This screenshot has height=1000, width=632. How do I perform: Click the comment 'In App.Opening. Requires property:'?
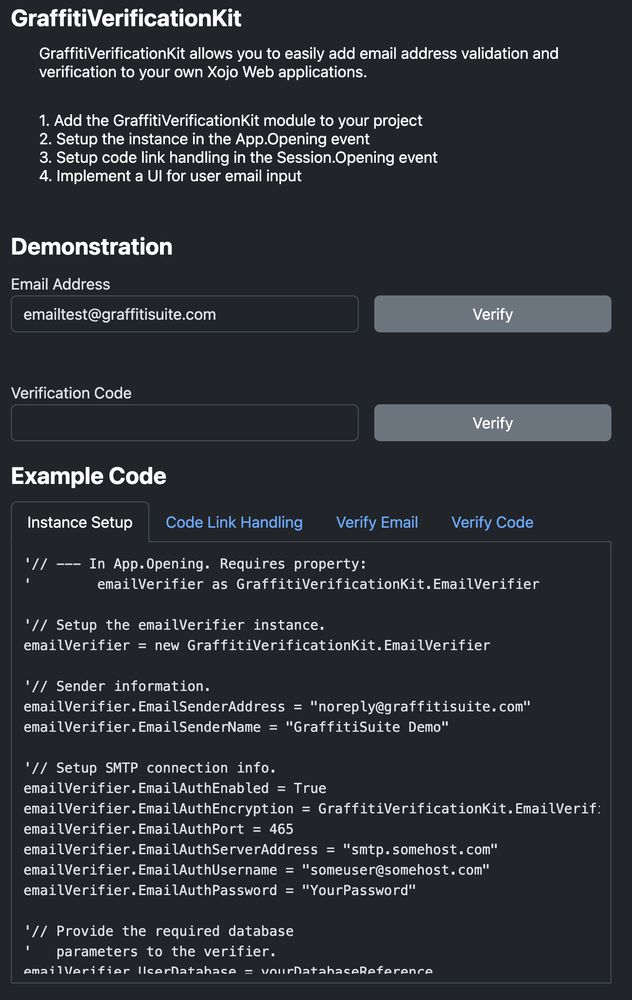pos(195,564)
